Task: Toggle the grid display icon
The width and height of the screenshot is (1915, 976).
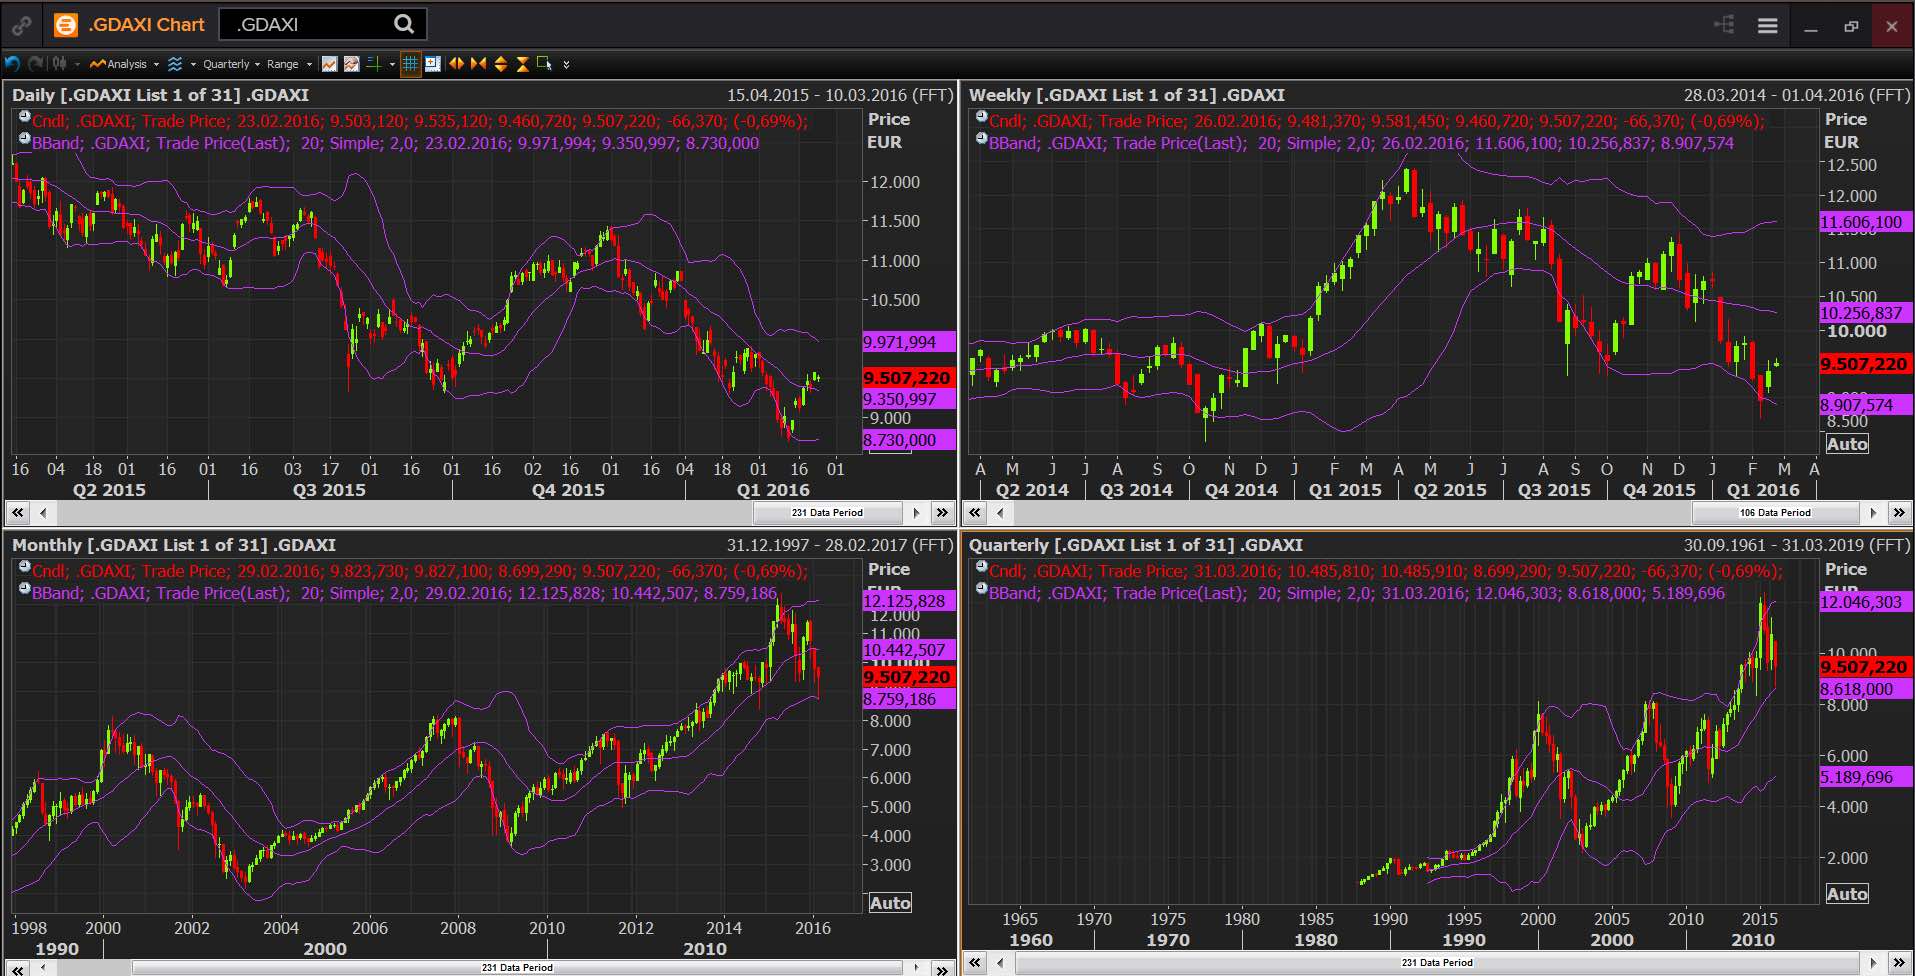Action: pos(409,64)
